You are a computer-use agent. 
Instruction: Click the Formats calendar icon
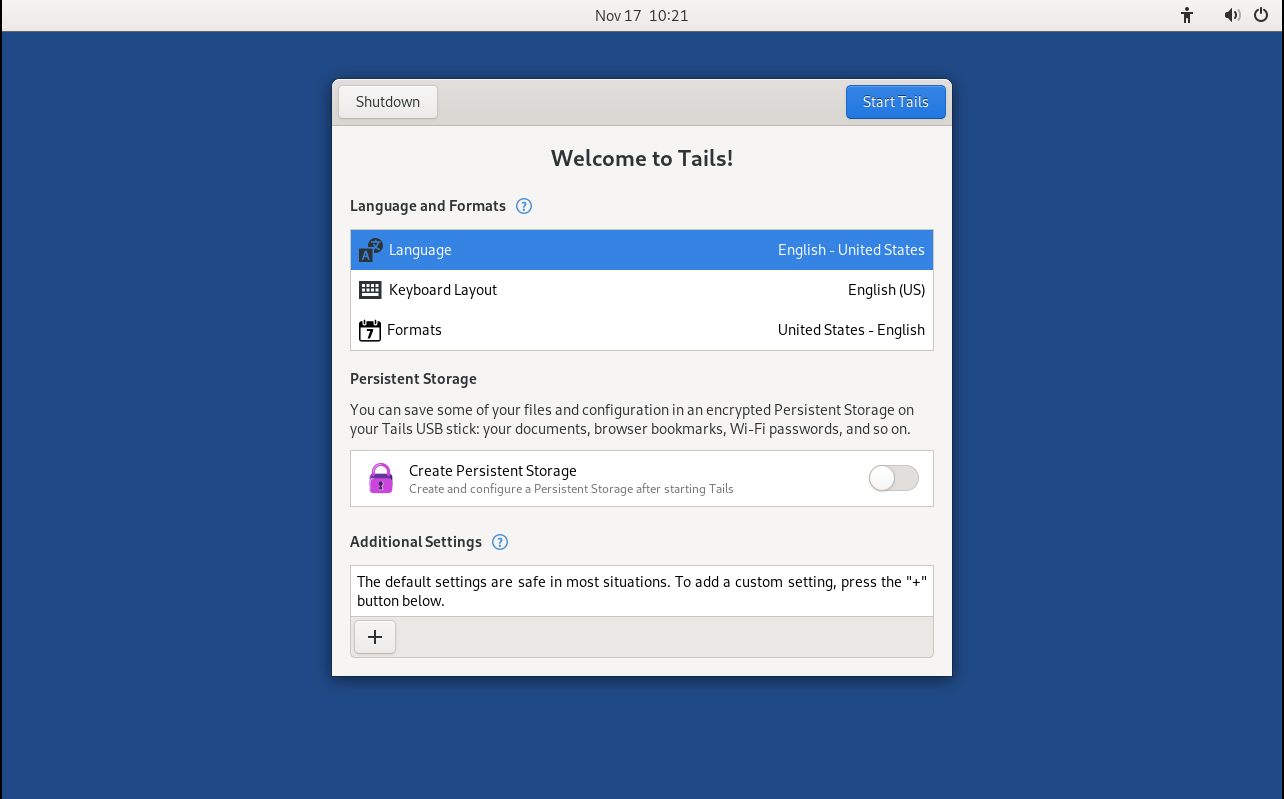coord(370,330)
